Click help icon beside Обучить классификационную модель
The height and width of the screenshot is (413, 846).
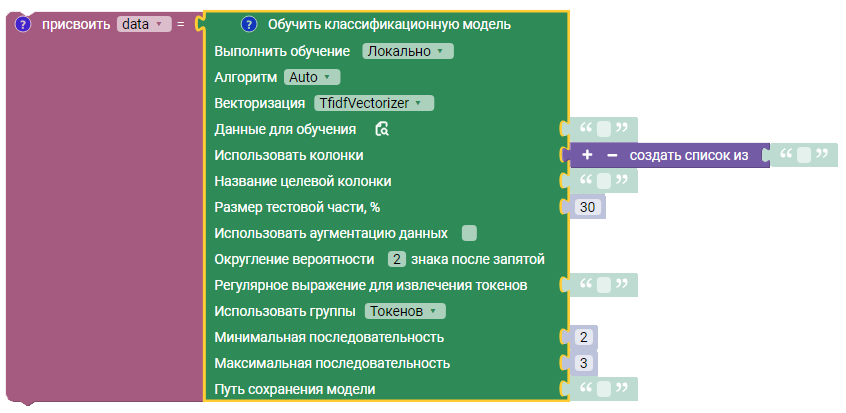coord(249,24)
